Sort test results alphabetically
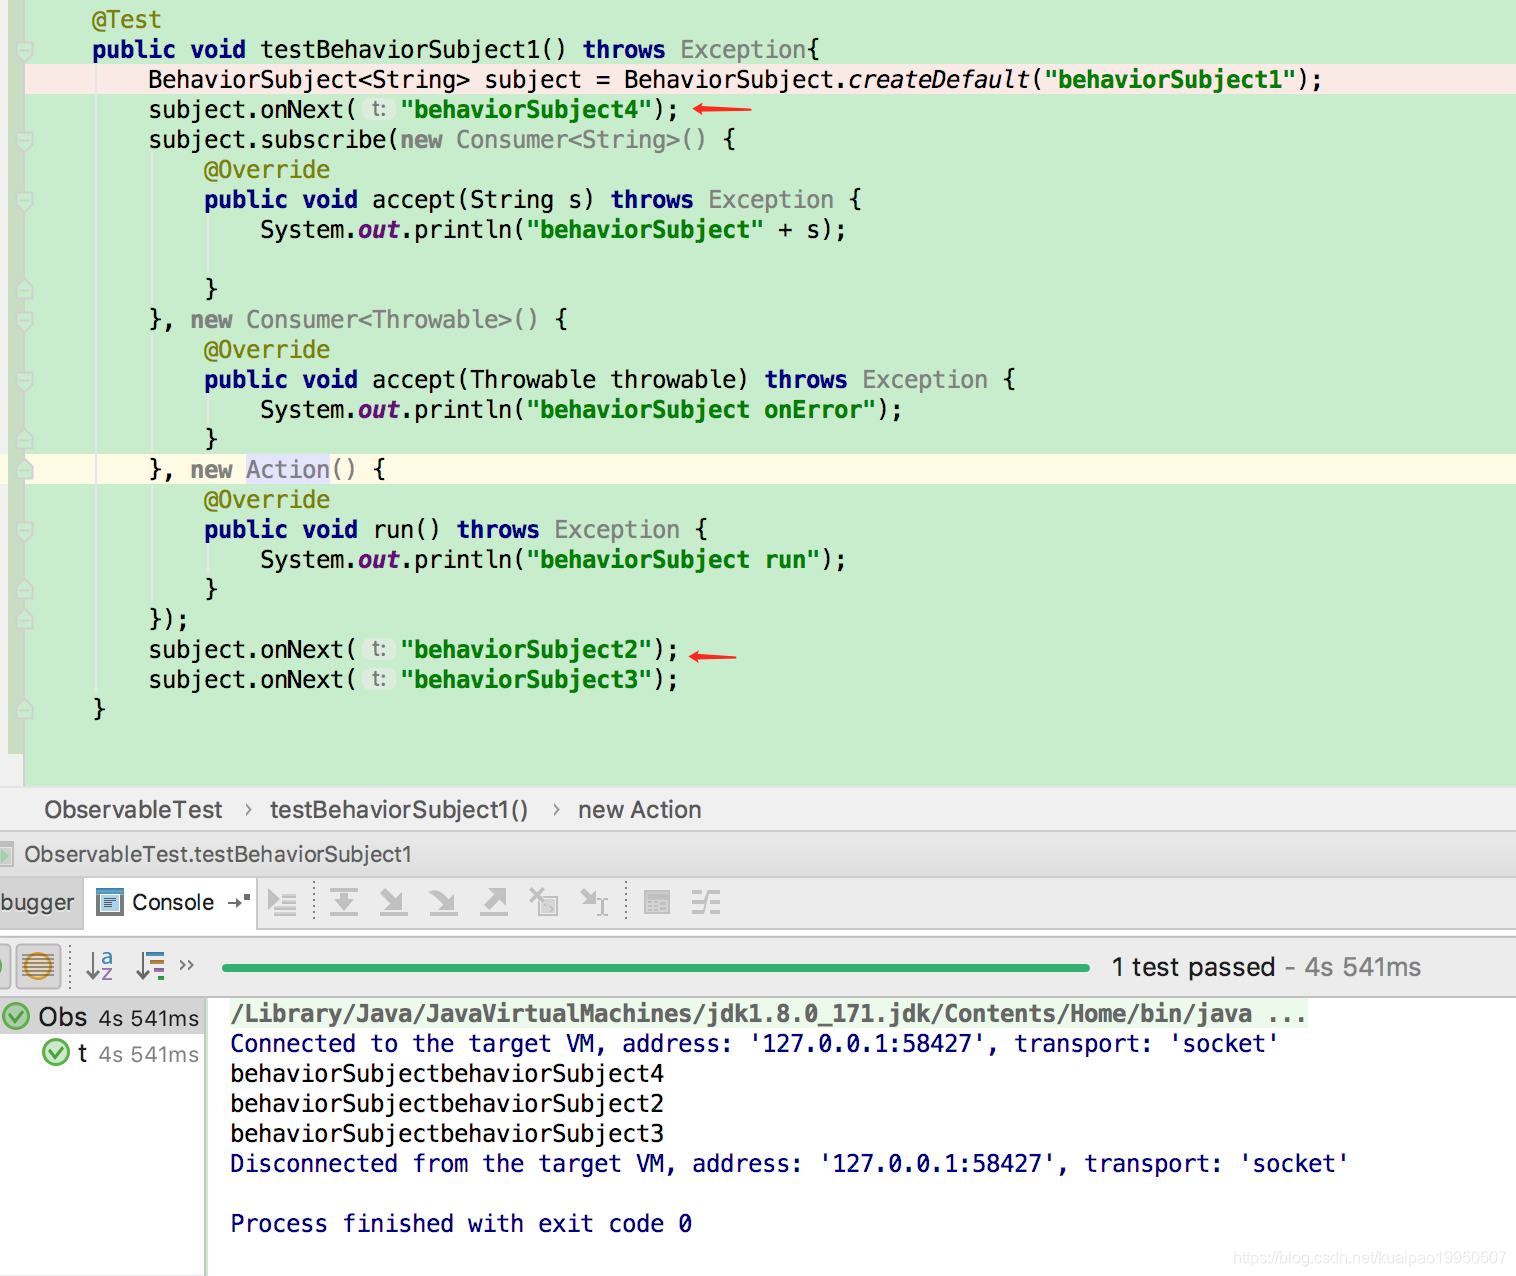Image resolution: width=1516 pixels, height=1276 pixels. click(98, 966)
